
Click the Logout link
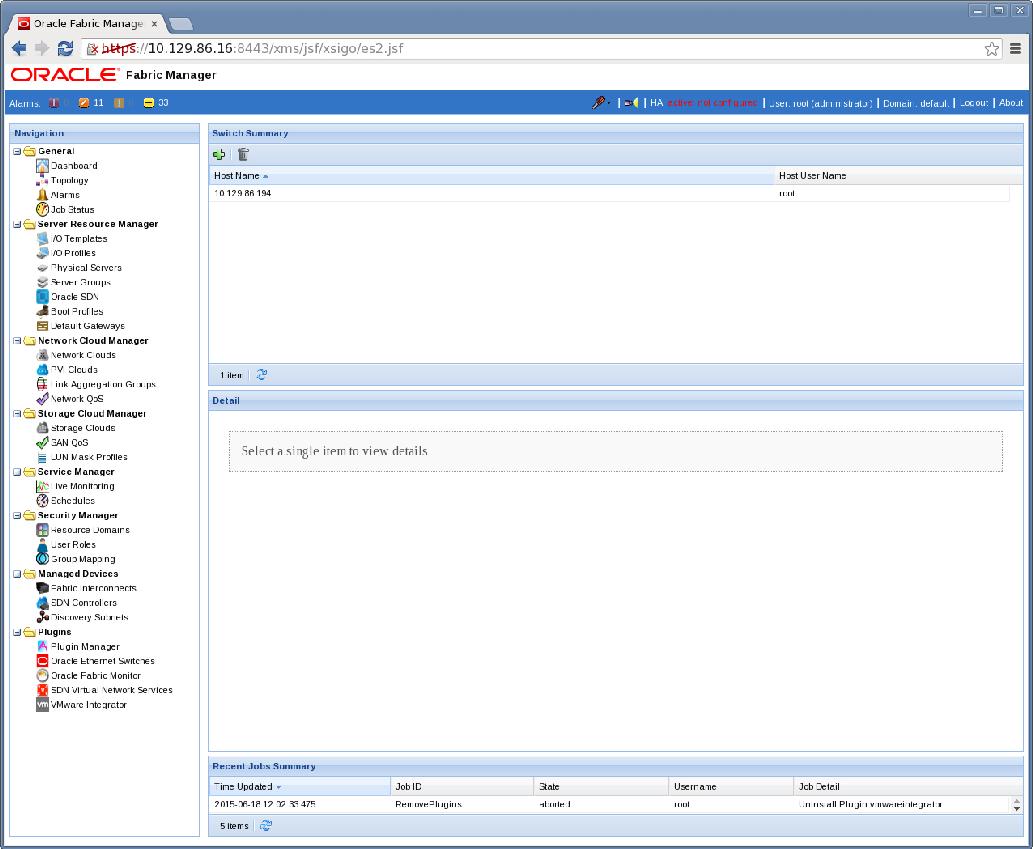click(974, 103)
